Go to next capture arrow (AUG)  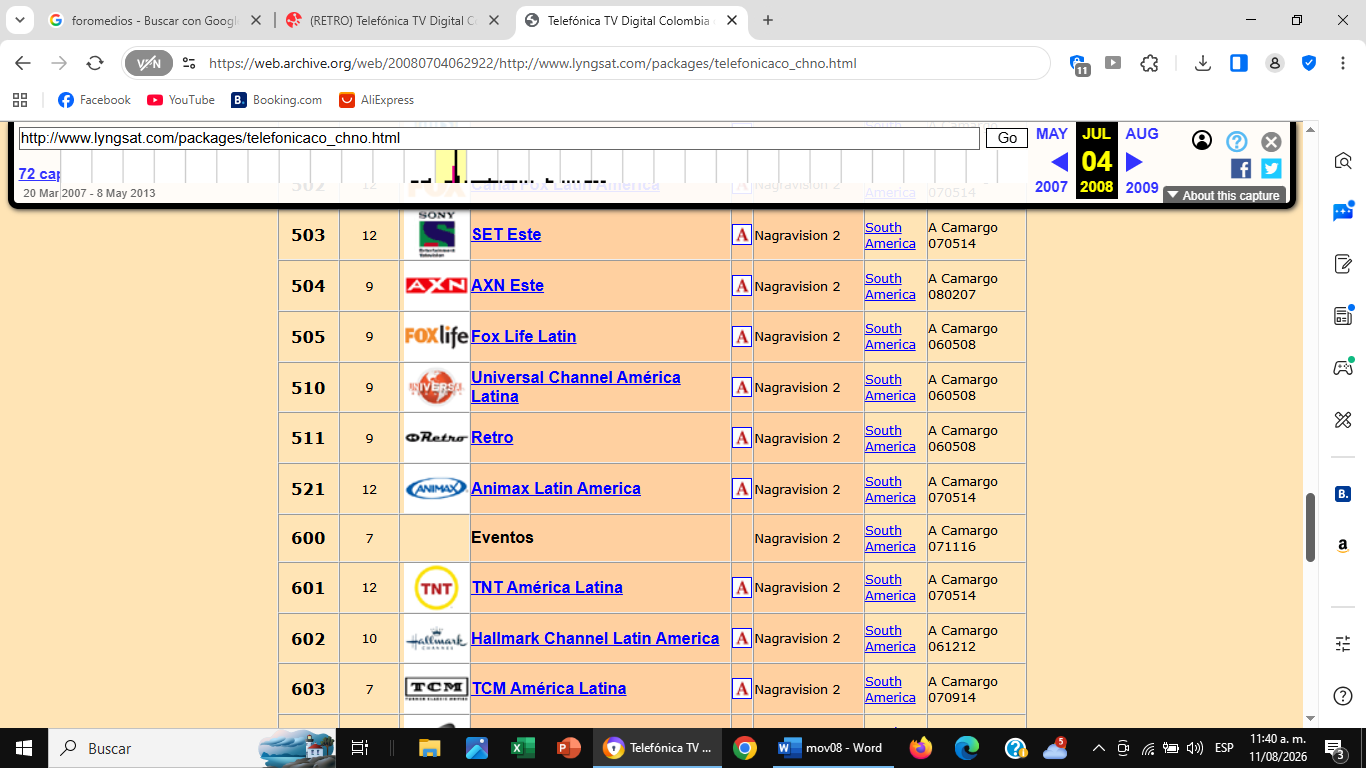(x=1134, y=162)
